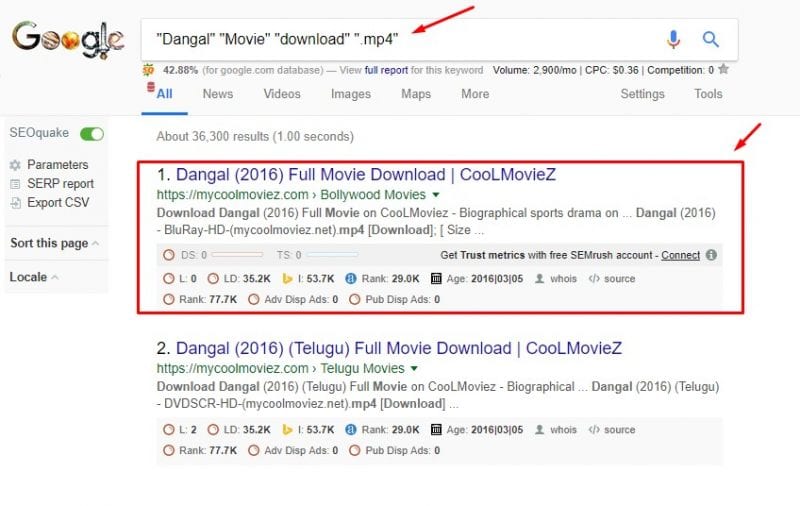
Task: Click Age archive icon in result 2
Action: [x=436, y=429]
